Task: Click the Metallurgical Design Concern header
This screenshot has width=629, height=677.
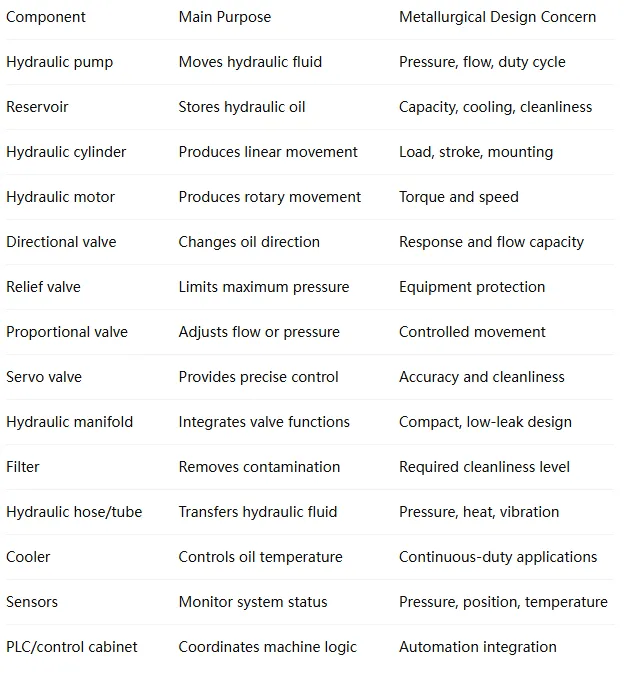Action: (x=497, y=17)
